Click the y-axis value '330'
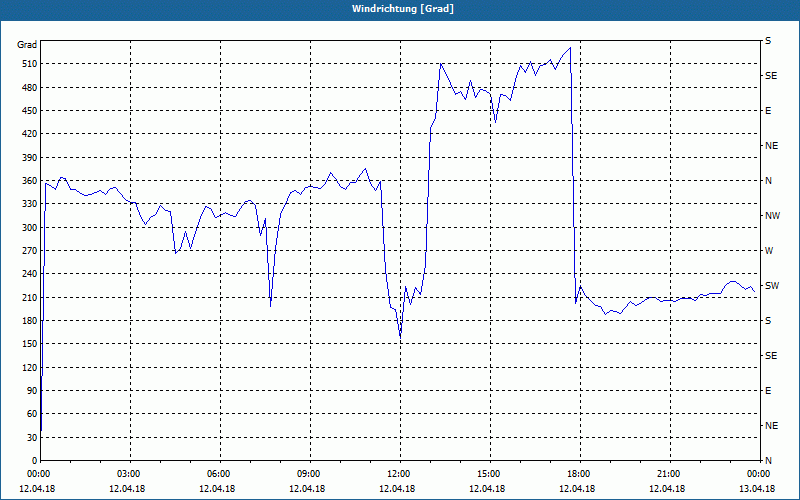Screen dimensions: 800x500 [30, 204]
